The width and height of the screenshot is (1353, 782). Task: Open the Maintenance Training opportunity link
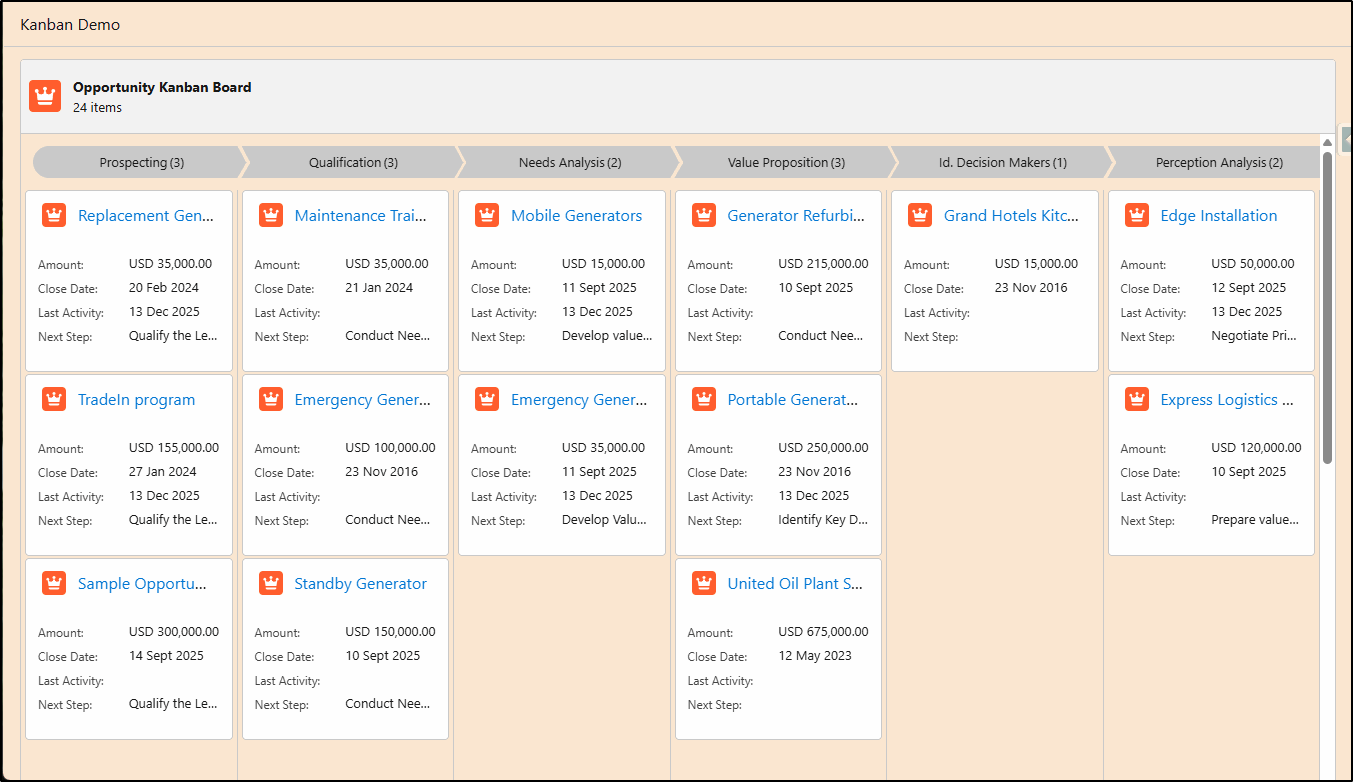[360, 216]
